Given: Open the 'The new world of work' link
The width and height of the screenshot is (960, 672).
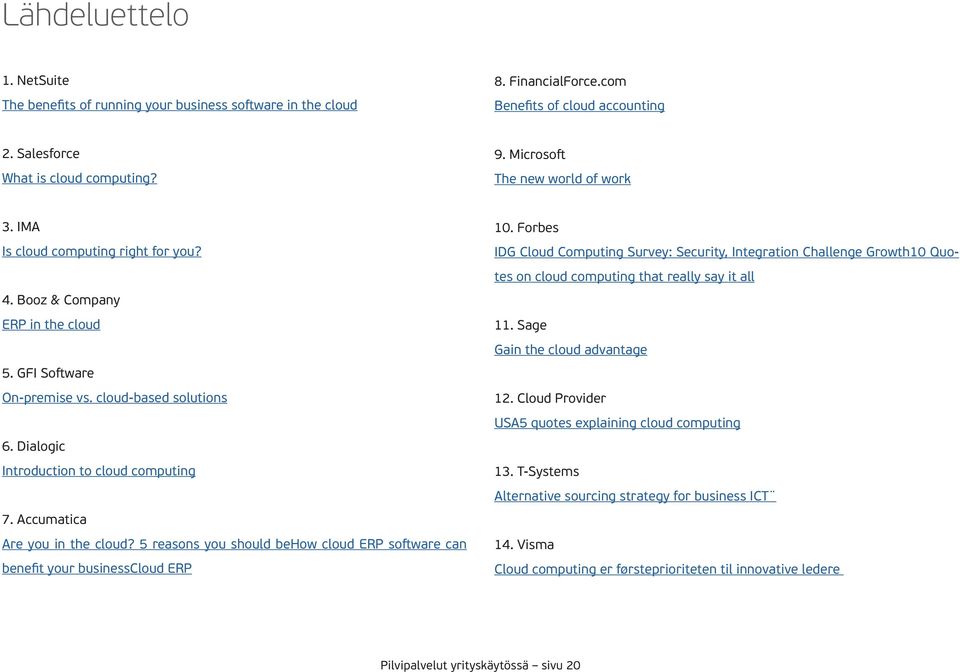Looking at the screenshot, I should pyautogui.click(x=562, y=179).
